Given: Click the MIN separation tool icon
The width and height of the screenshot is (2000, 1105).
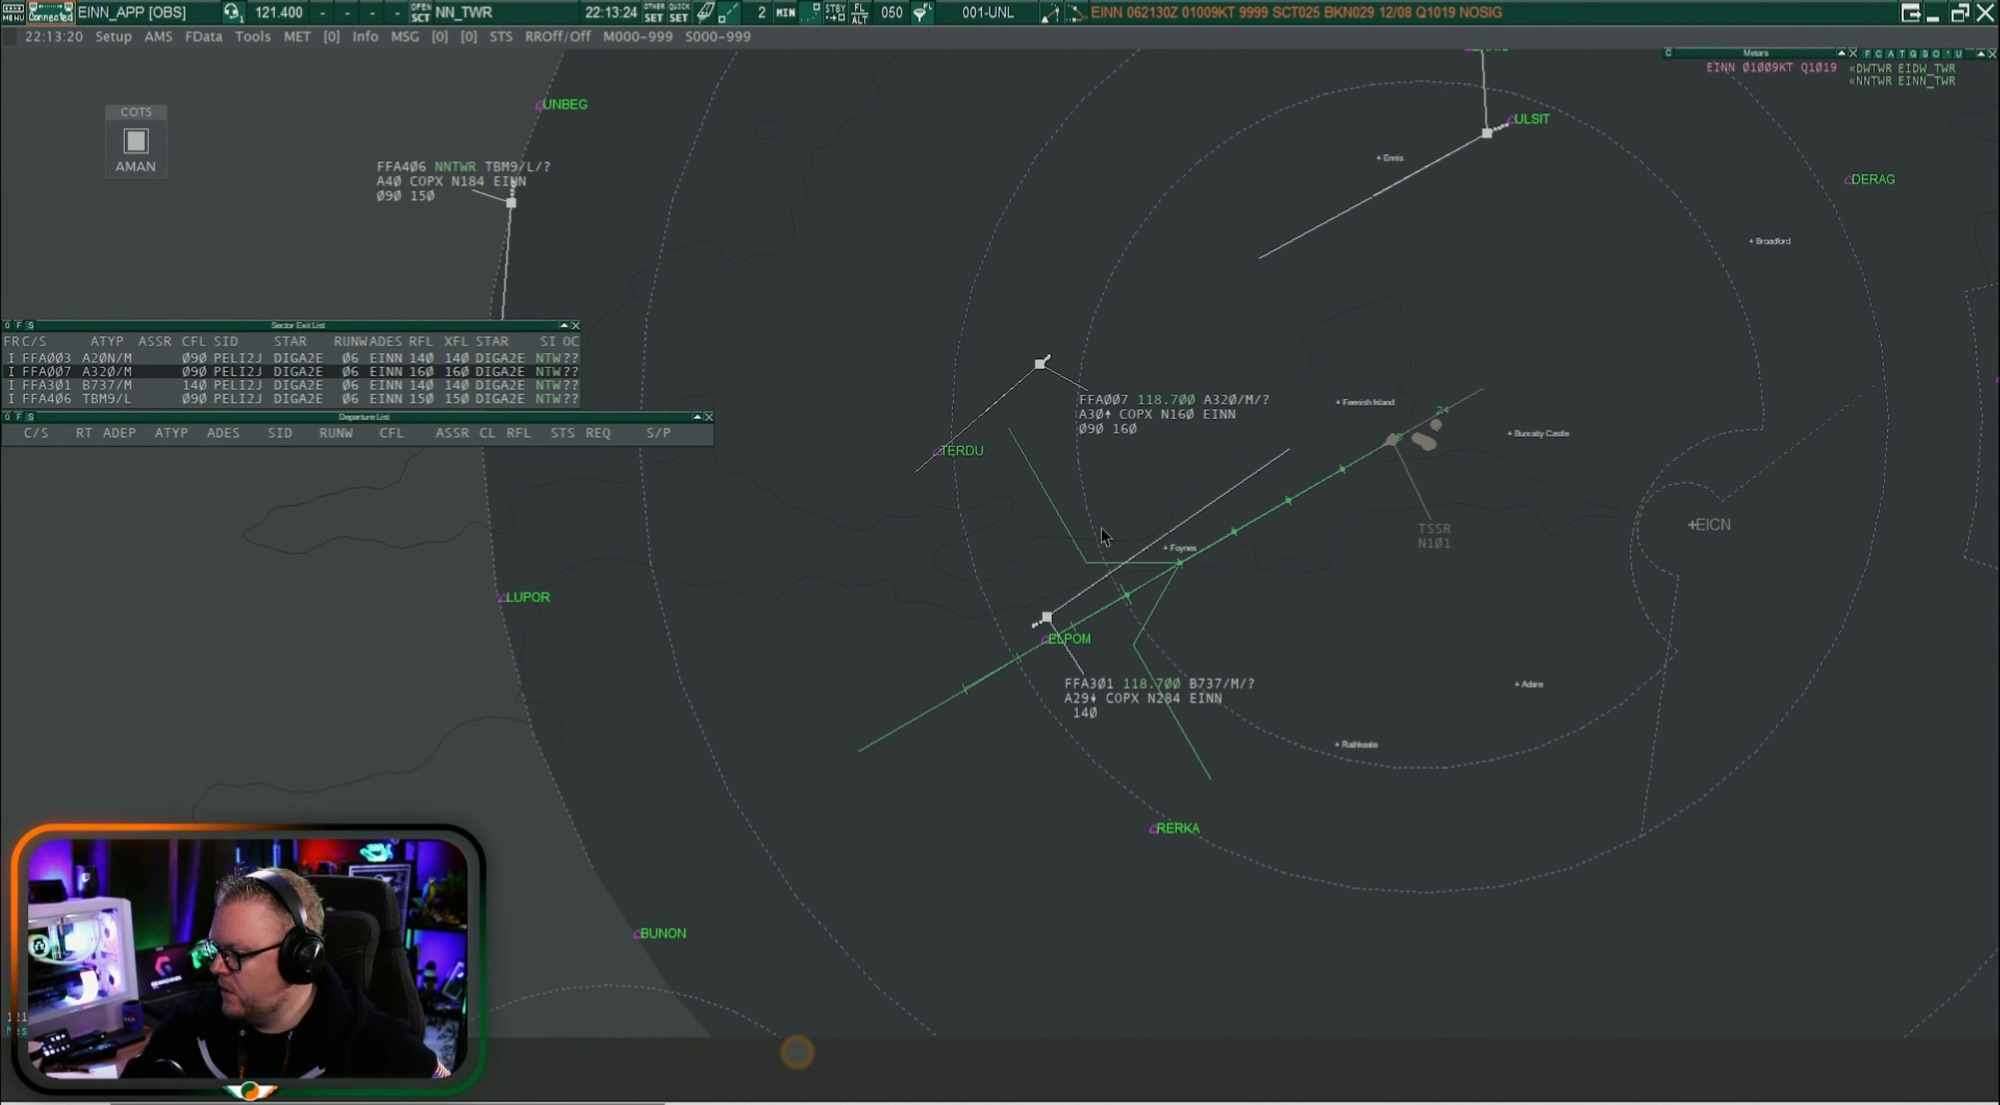Looking at the screenshot, I should 786,12.
